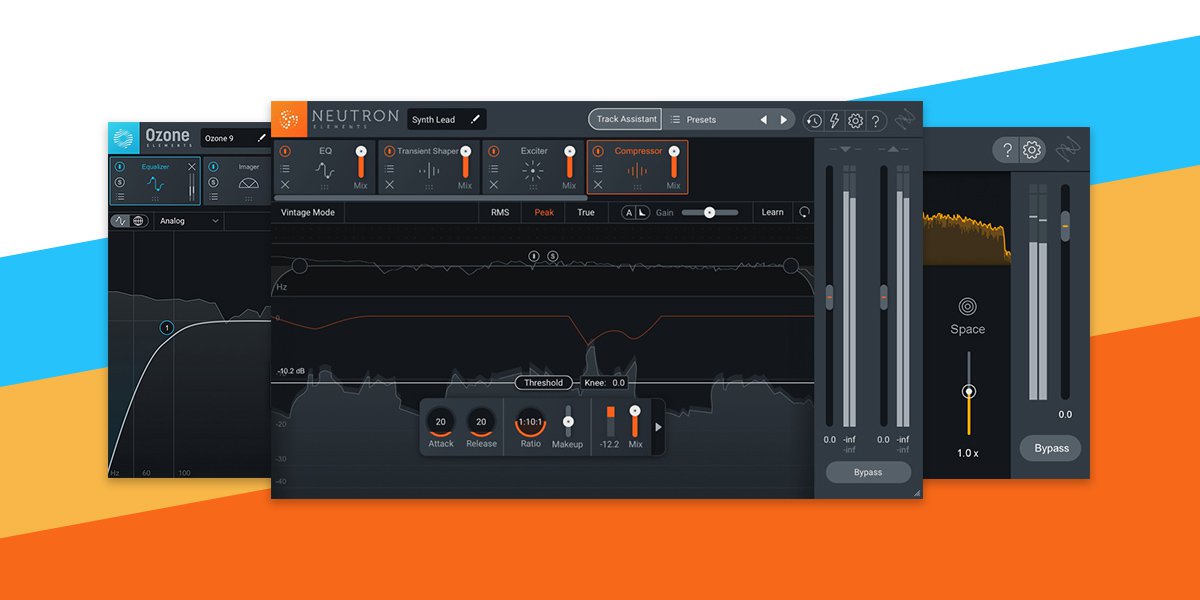Toggle the EQ module power button
1200x600 pixels.
pos(285,151)
